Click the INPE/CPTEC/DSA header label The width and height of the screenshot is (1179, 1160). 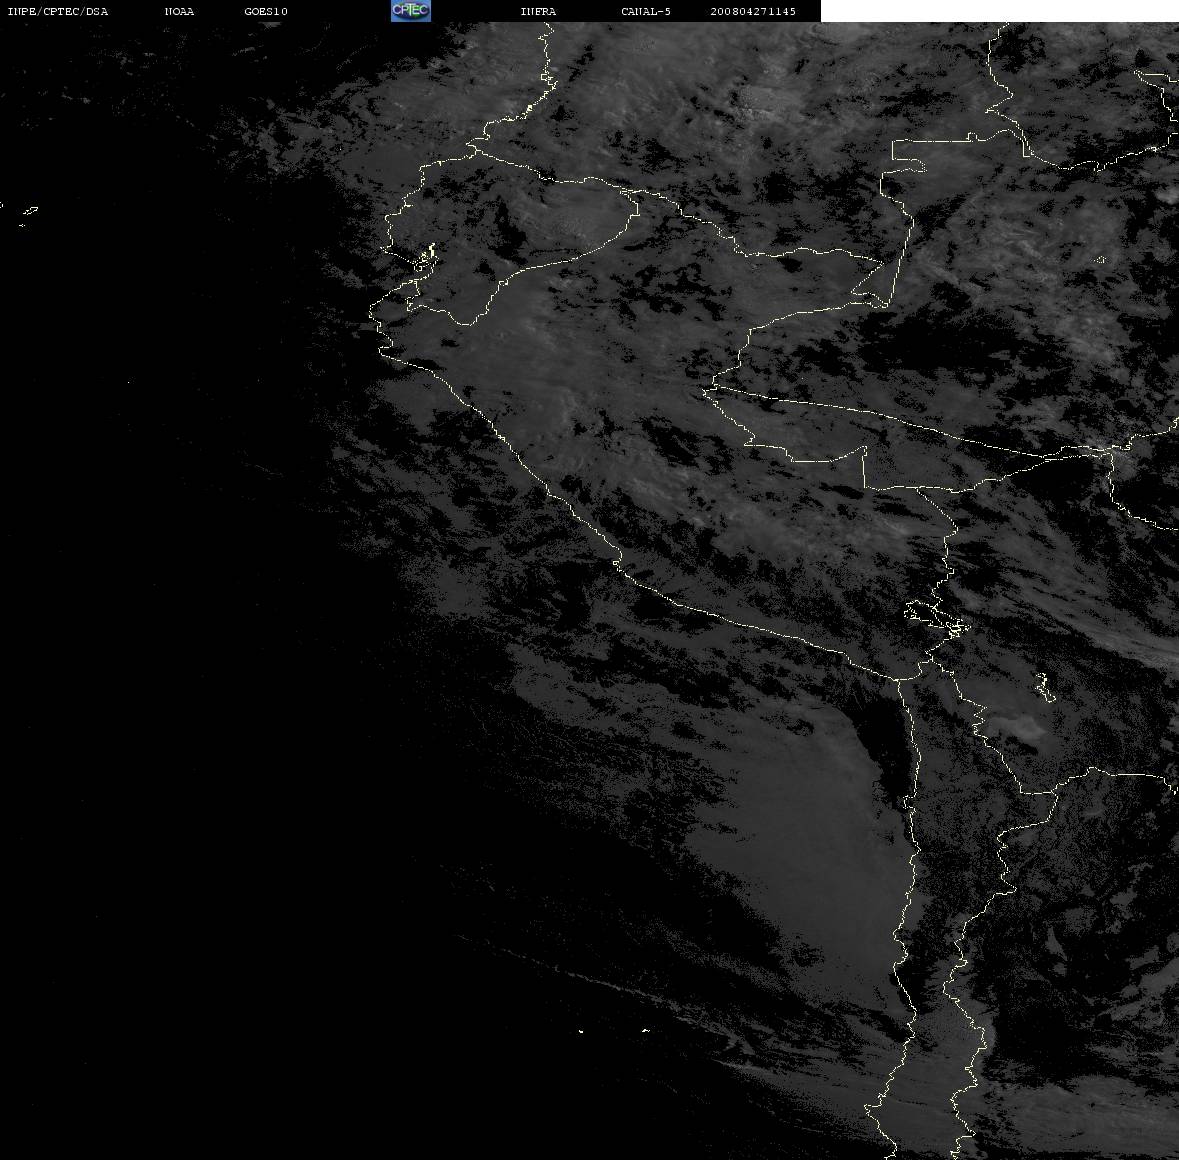coord(58,11)
